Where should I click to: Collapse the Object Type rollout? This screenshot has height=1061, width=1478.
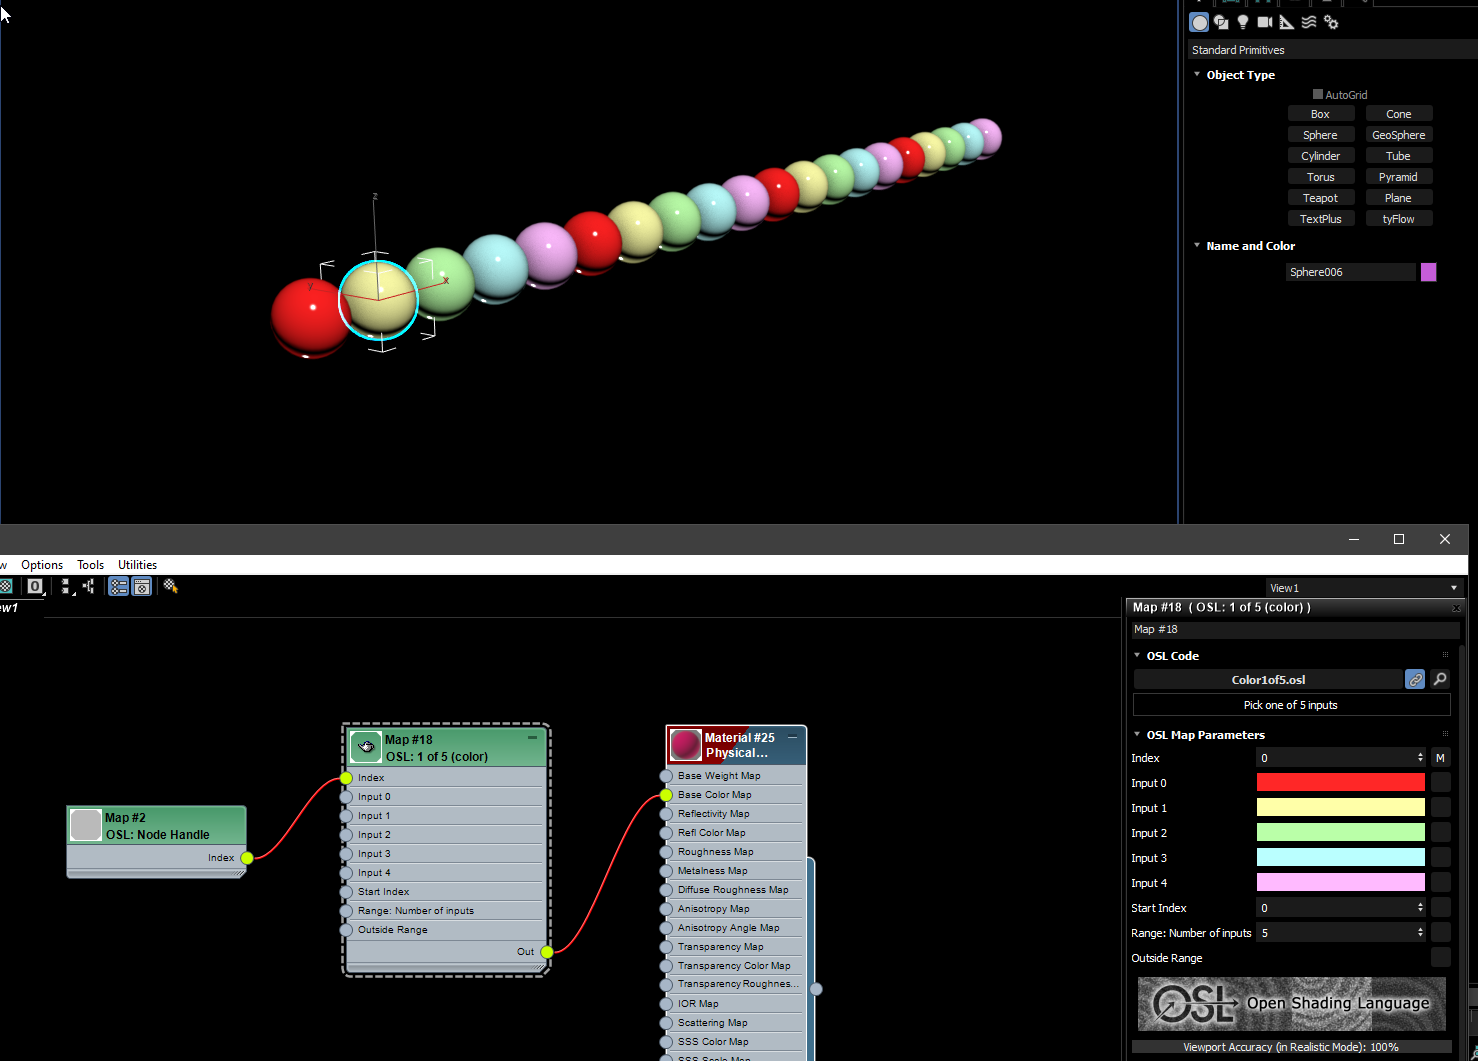(1197, 74)
